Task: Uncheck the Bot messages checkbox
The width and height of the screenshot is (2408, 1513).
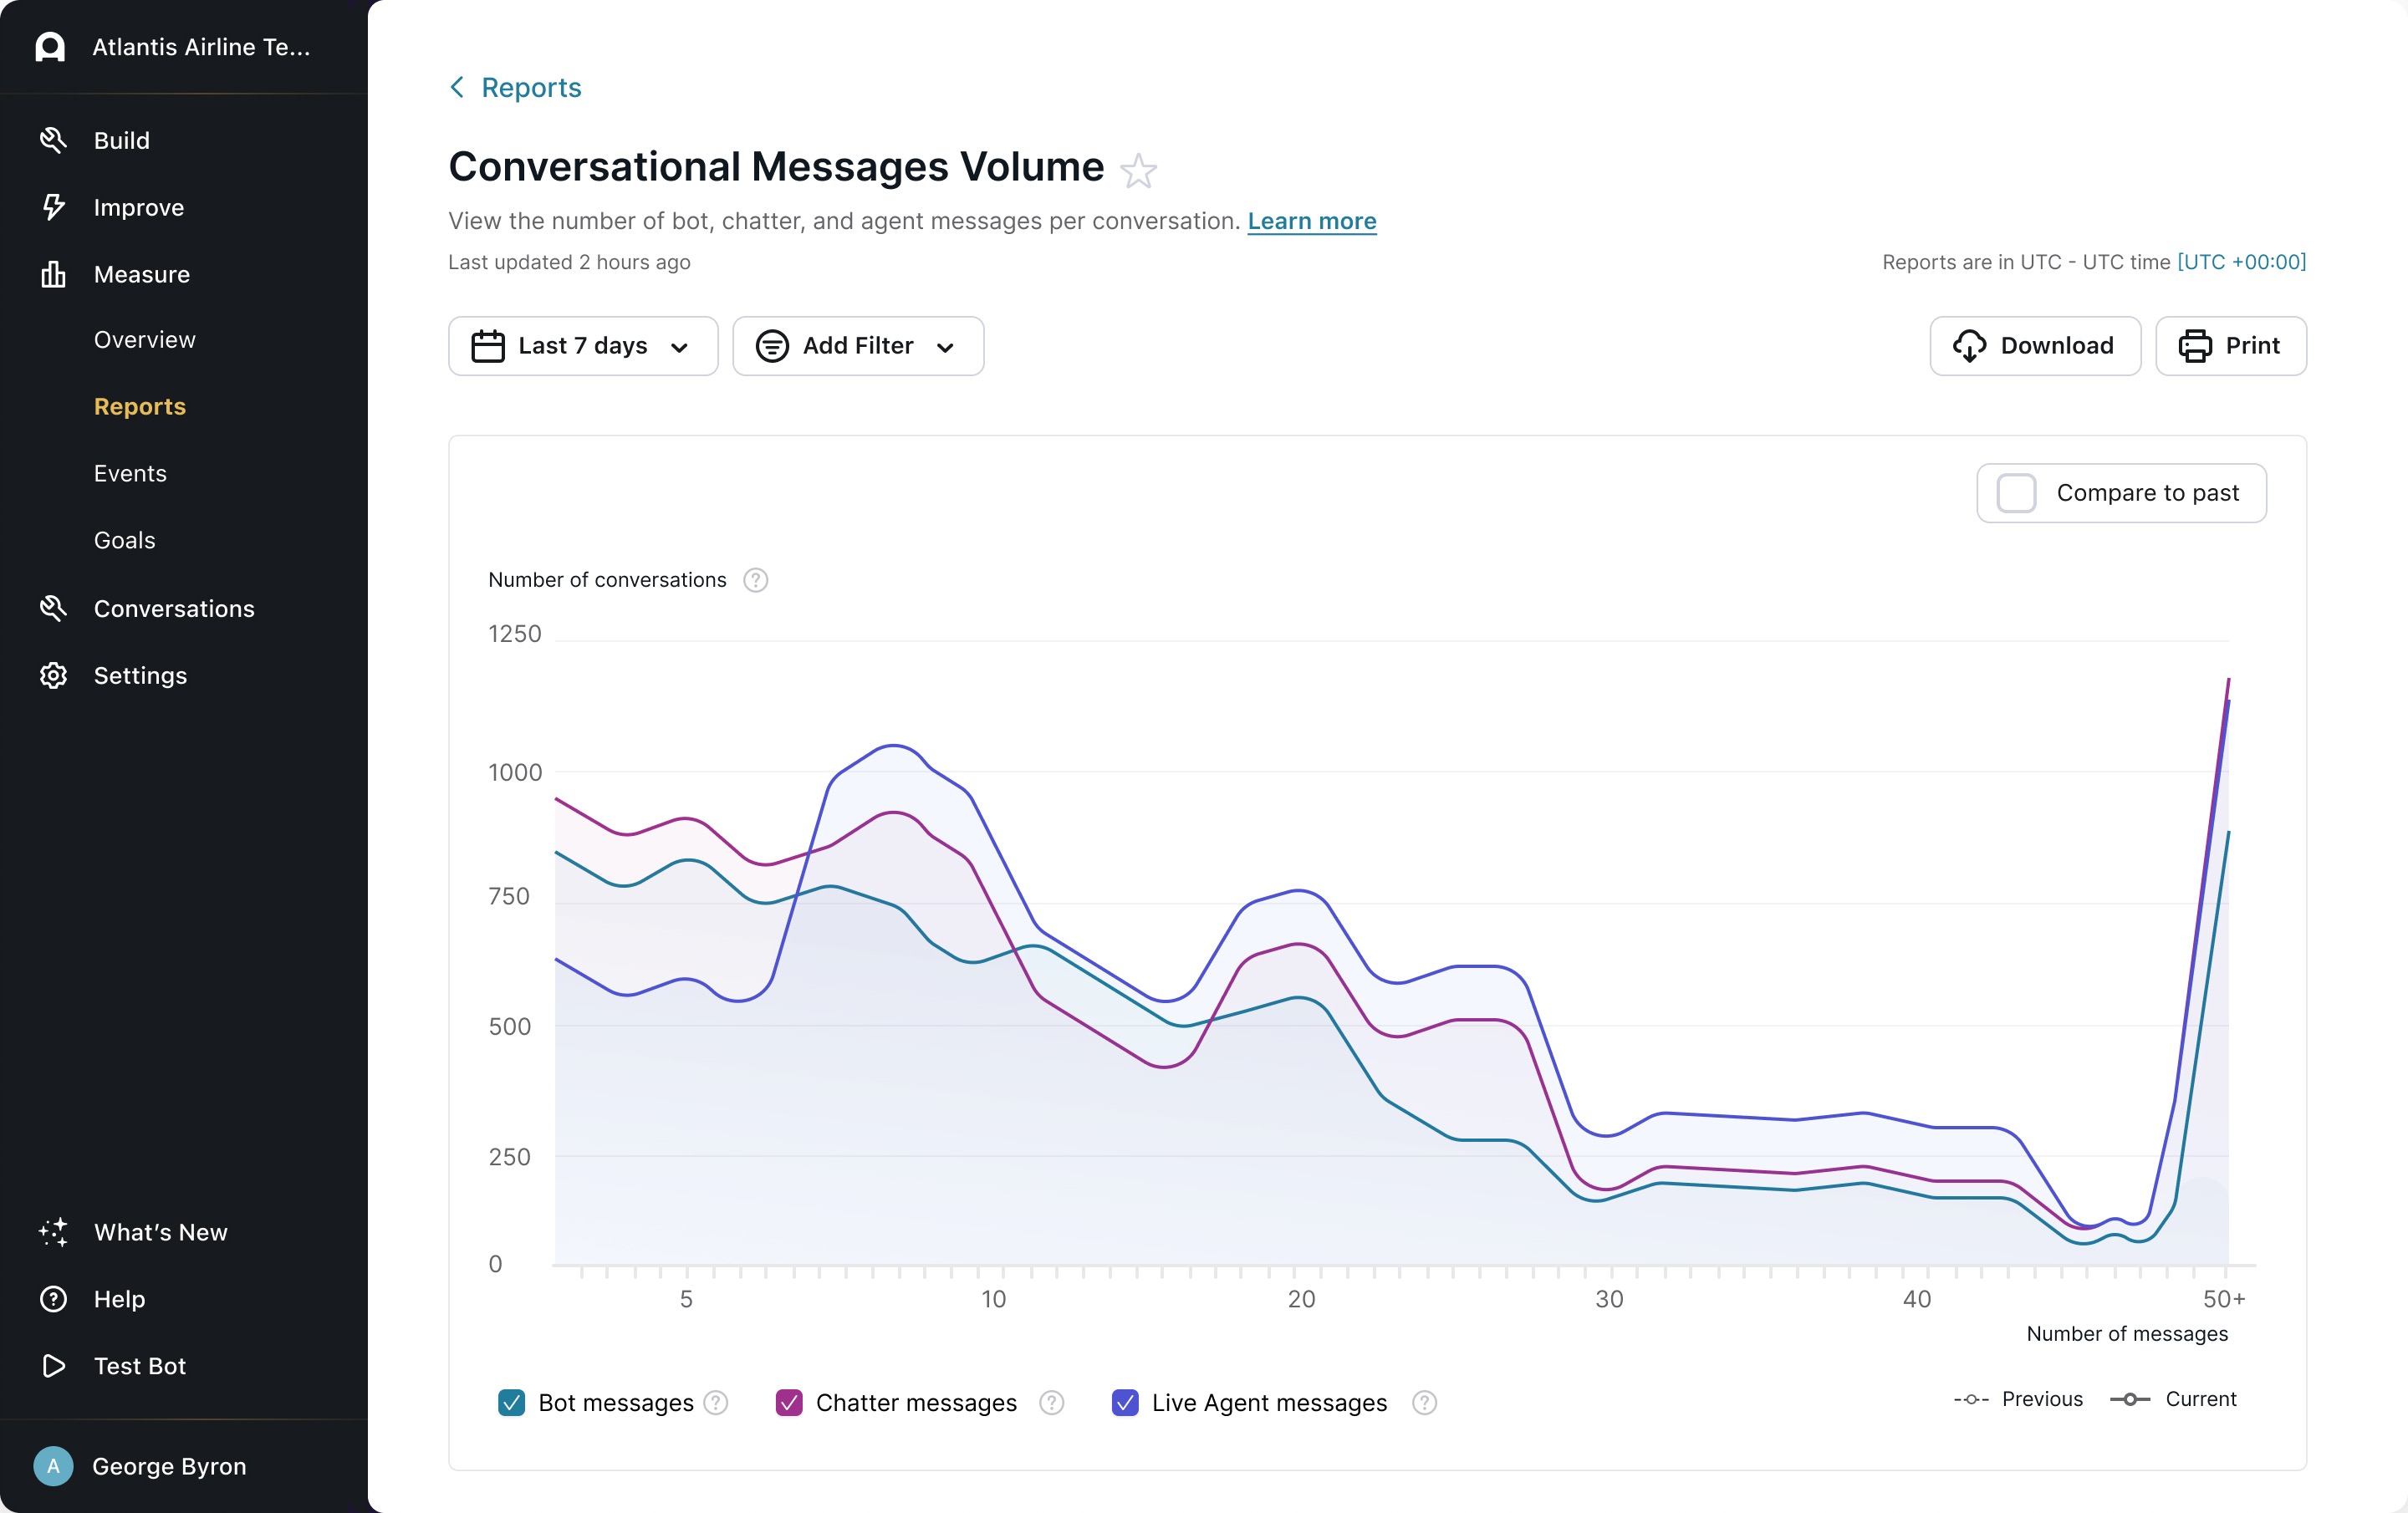Action: (512, 1403)
